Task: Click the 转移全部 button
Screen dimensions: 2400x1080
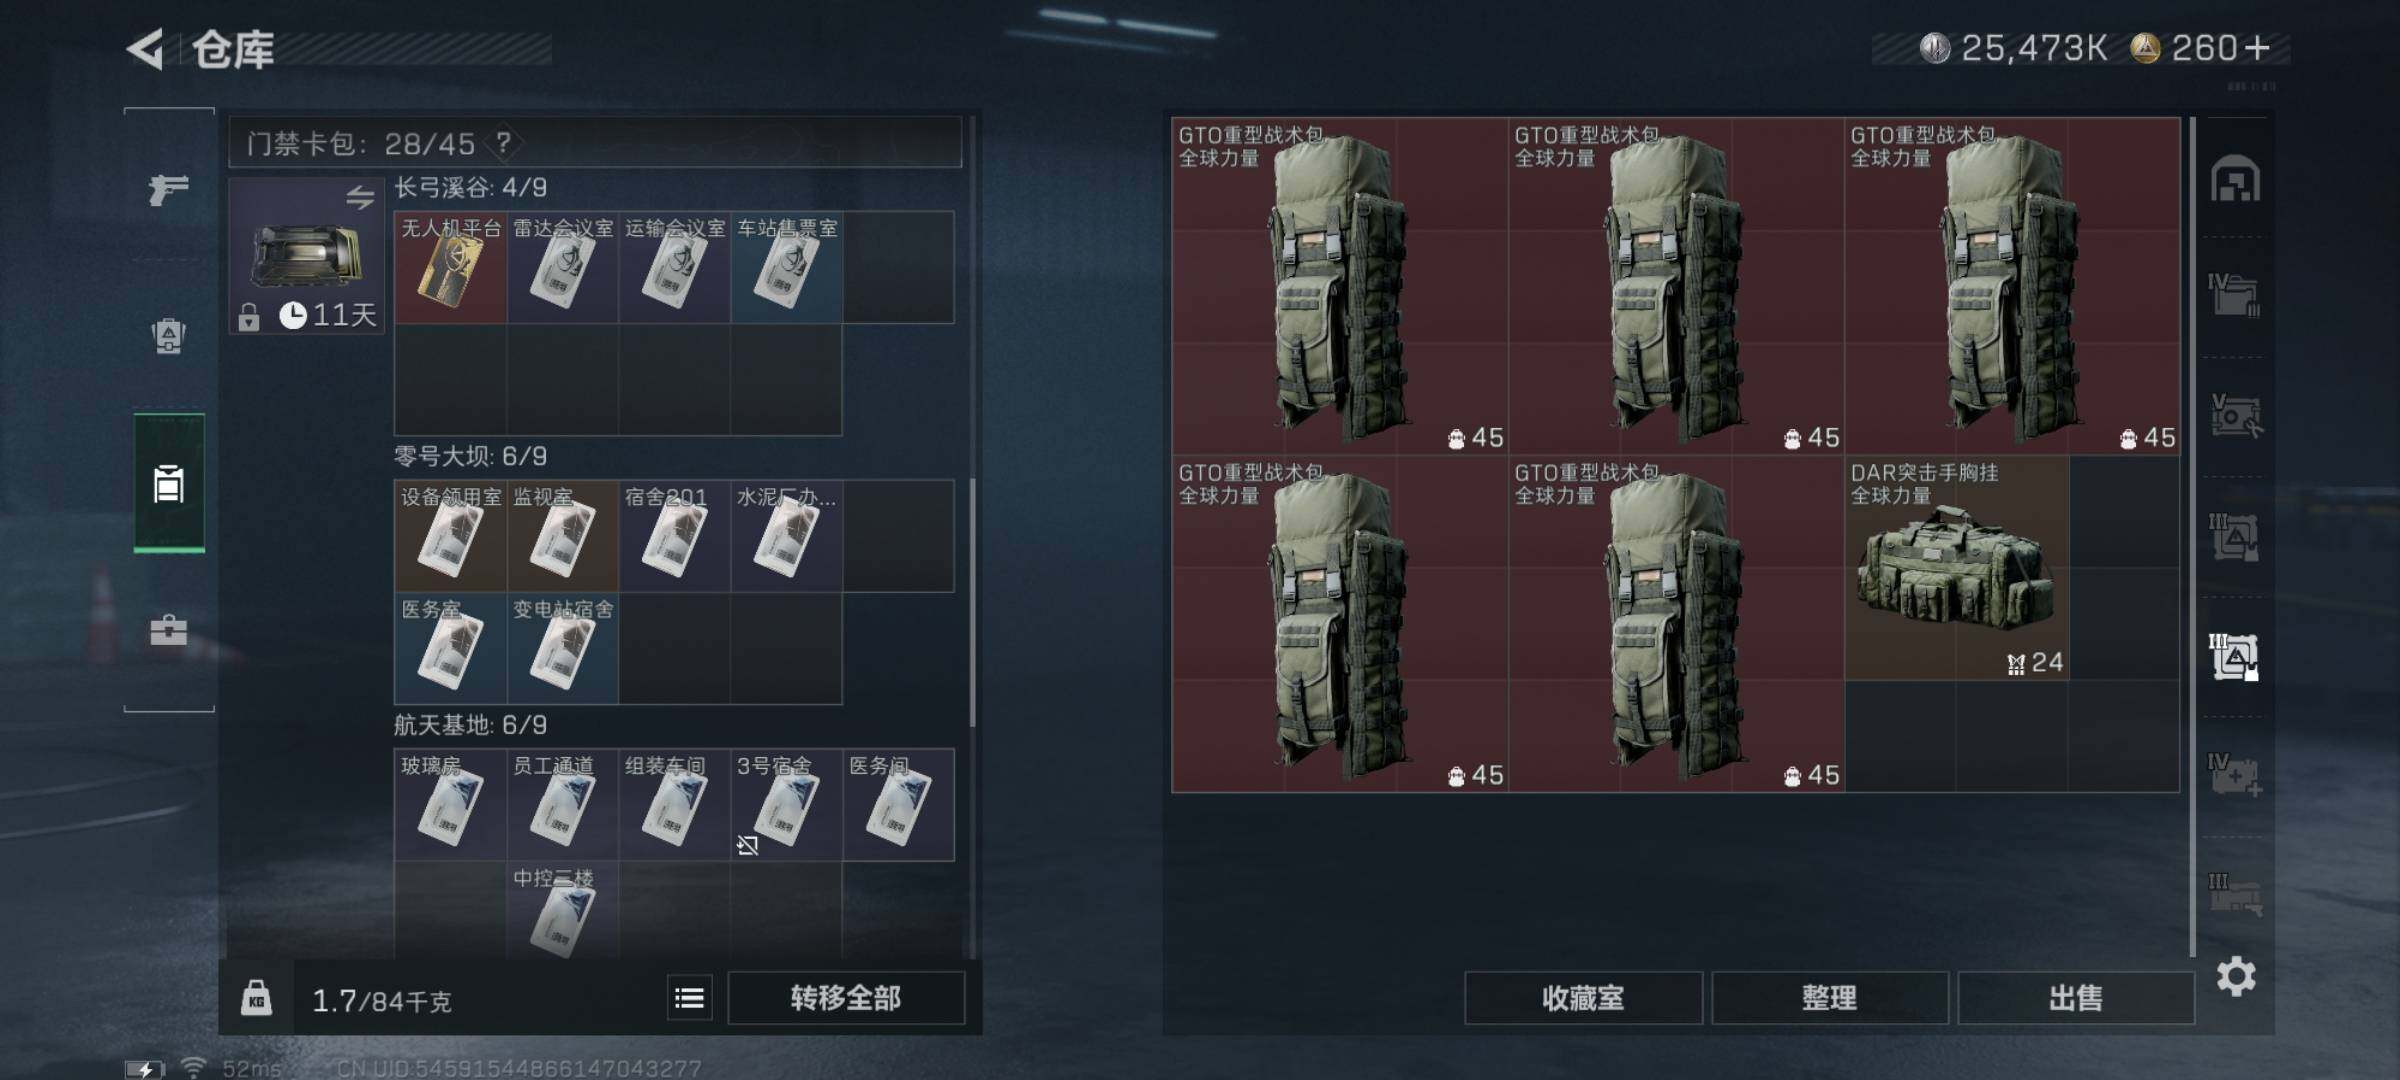Action: (846, 998)
